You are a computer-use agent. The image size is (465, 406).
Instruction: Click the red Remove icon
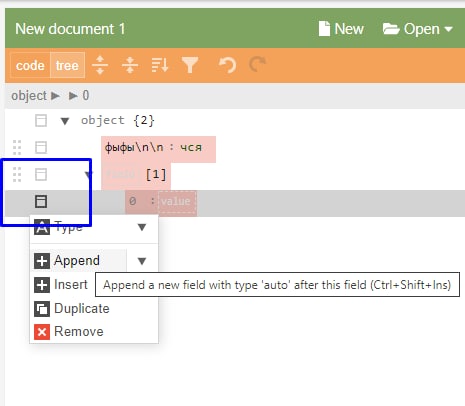point(42,332)
